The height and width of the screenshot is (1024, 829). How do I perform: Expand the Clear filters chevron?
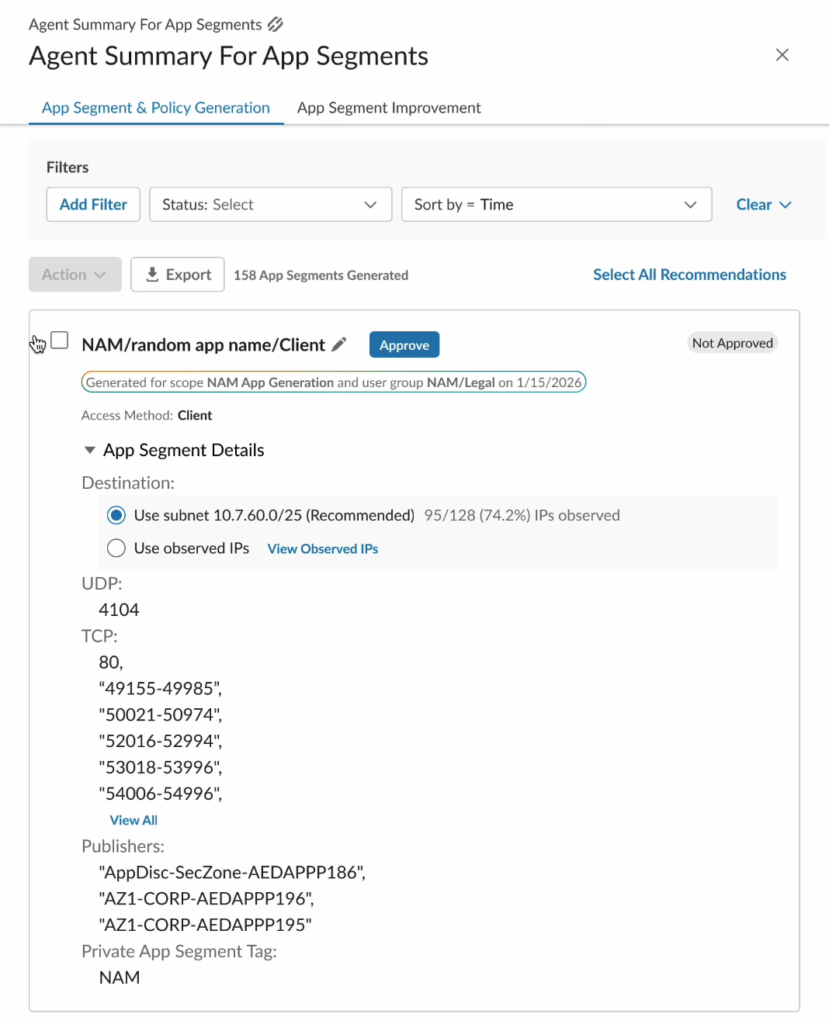(x=785, y=205)
